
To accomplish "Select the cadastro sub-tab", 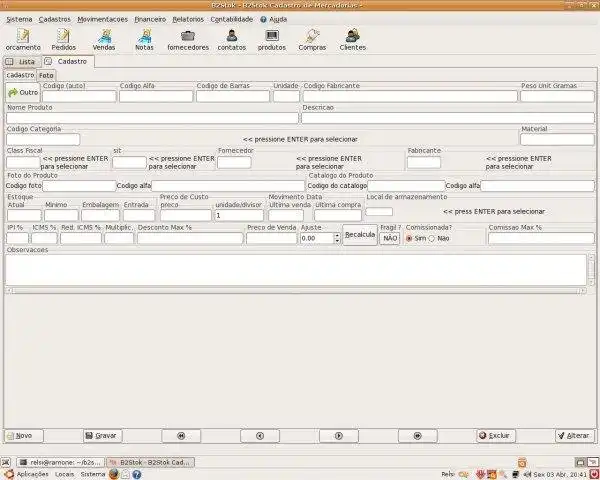I will click(20, 75).
